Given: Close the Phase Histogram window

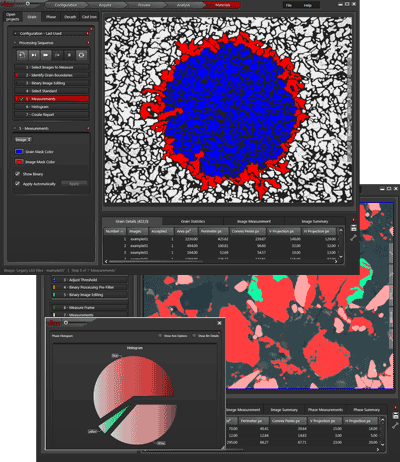Looking at the screenshot, I should point(219,323).
